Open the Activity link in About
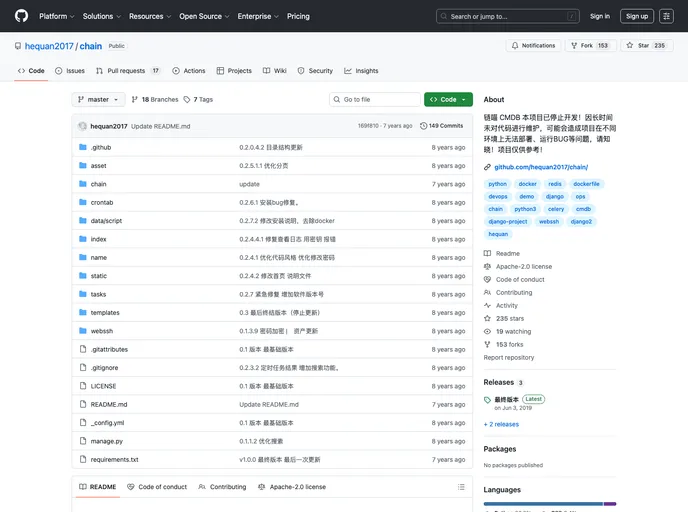 point(506,305)
